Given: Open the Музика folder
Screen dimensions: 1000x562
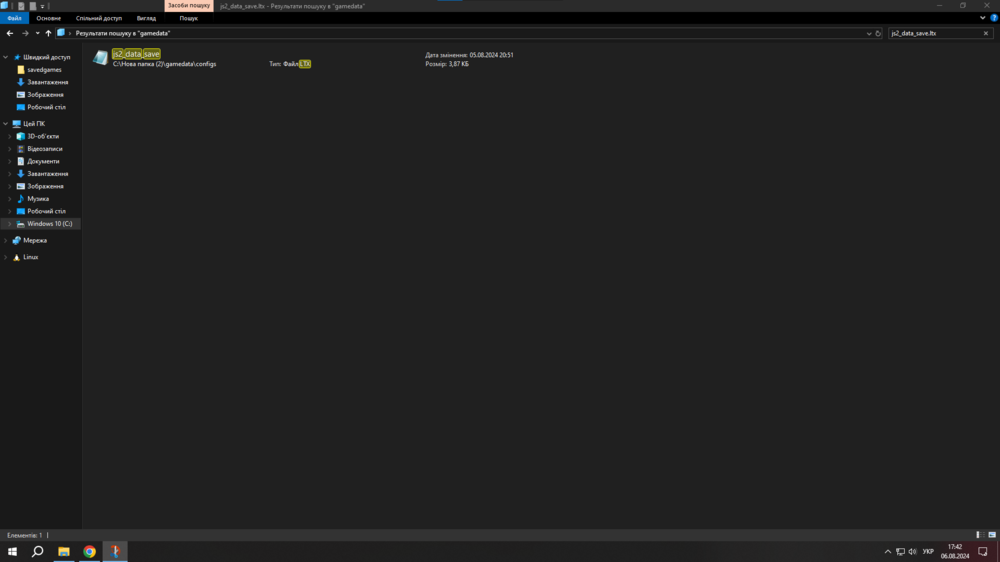Looking at the screenshot, I should coord(38,199).
